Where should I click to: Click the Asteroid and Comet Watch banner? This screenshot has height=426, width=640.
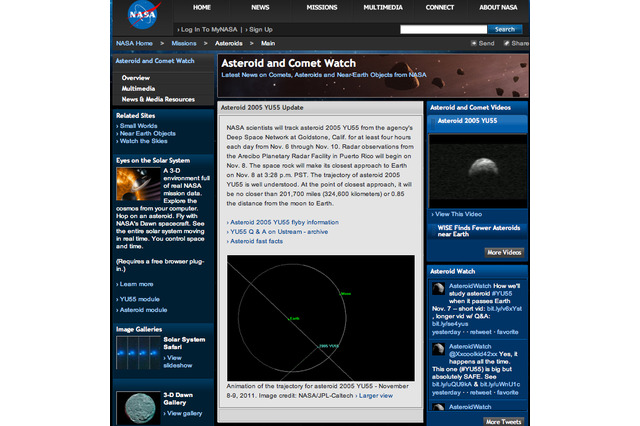click(x=373, y=76)
